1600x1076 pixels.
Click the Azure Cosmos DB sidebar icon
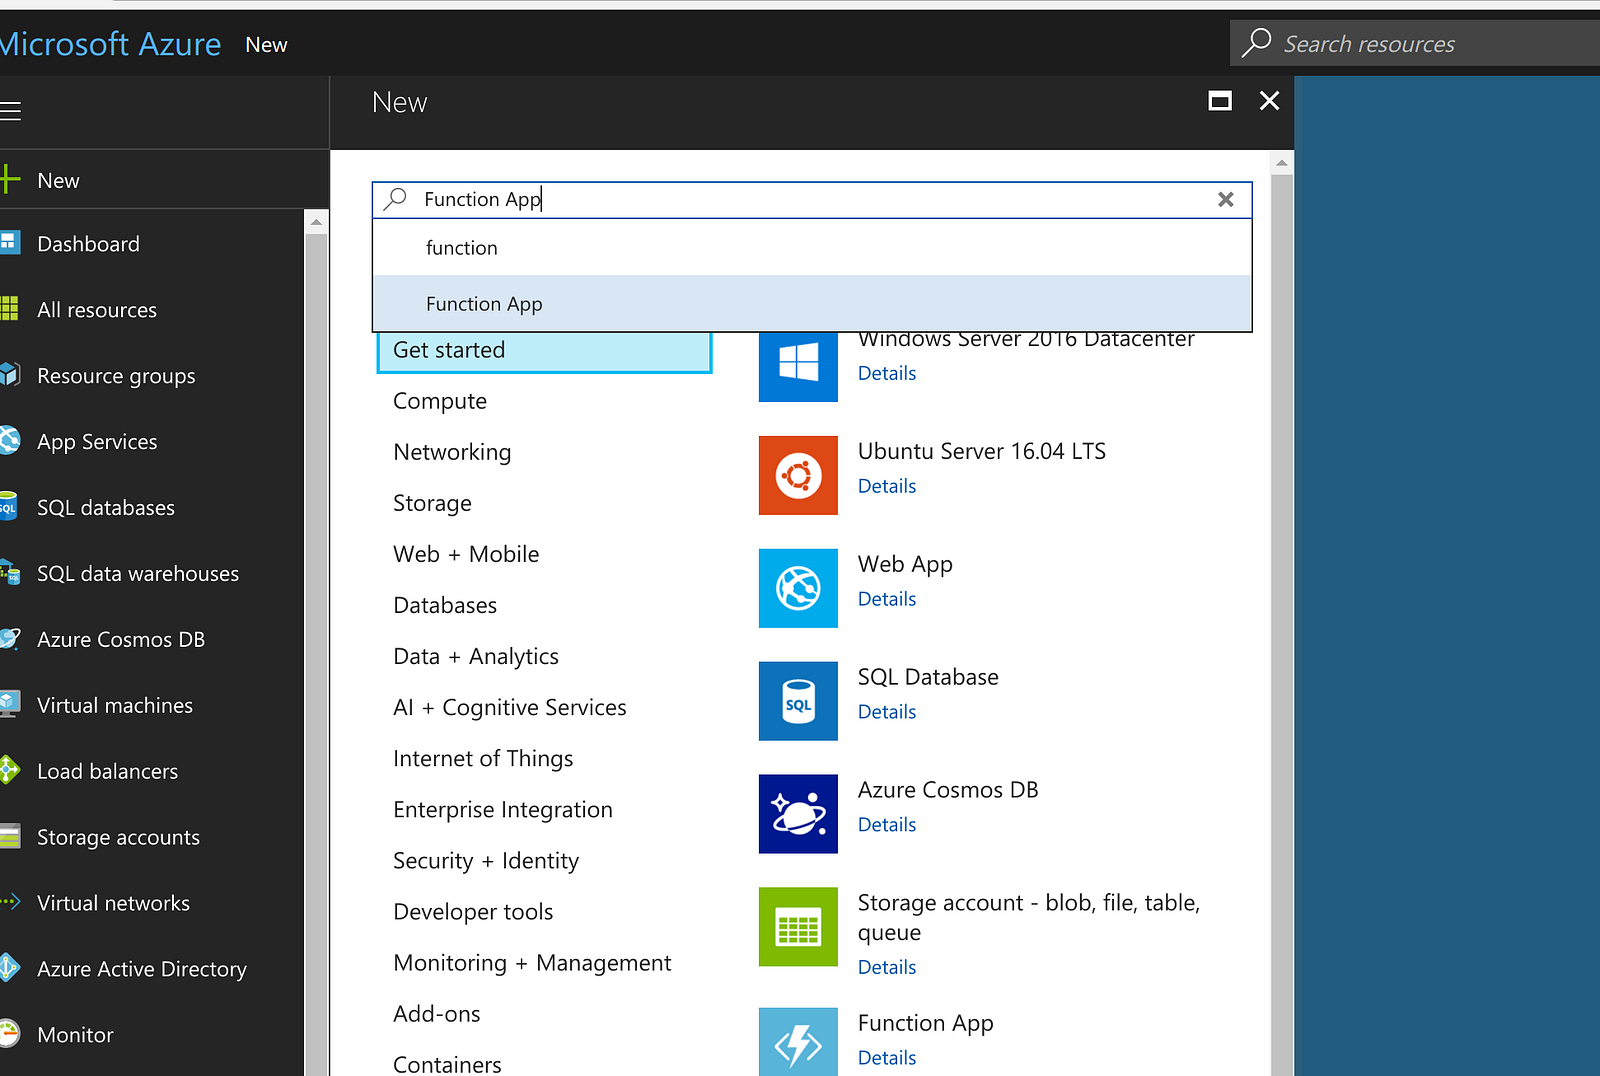pos(10,639)
